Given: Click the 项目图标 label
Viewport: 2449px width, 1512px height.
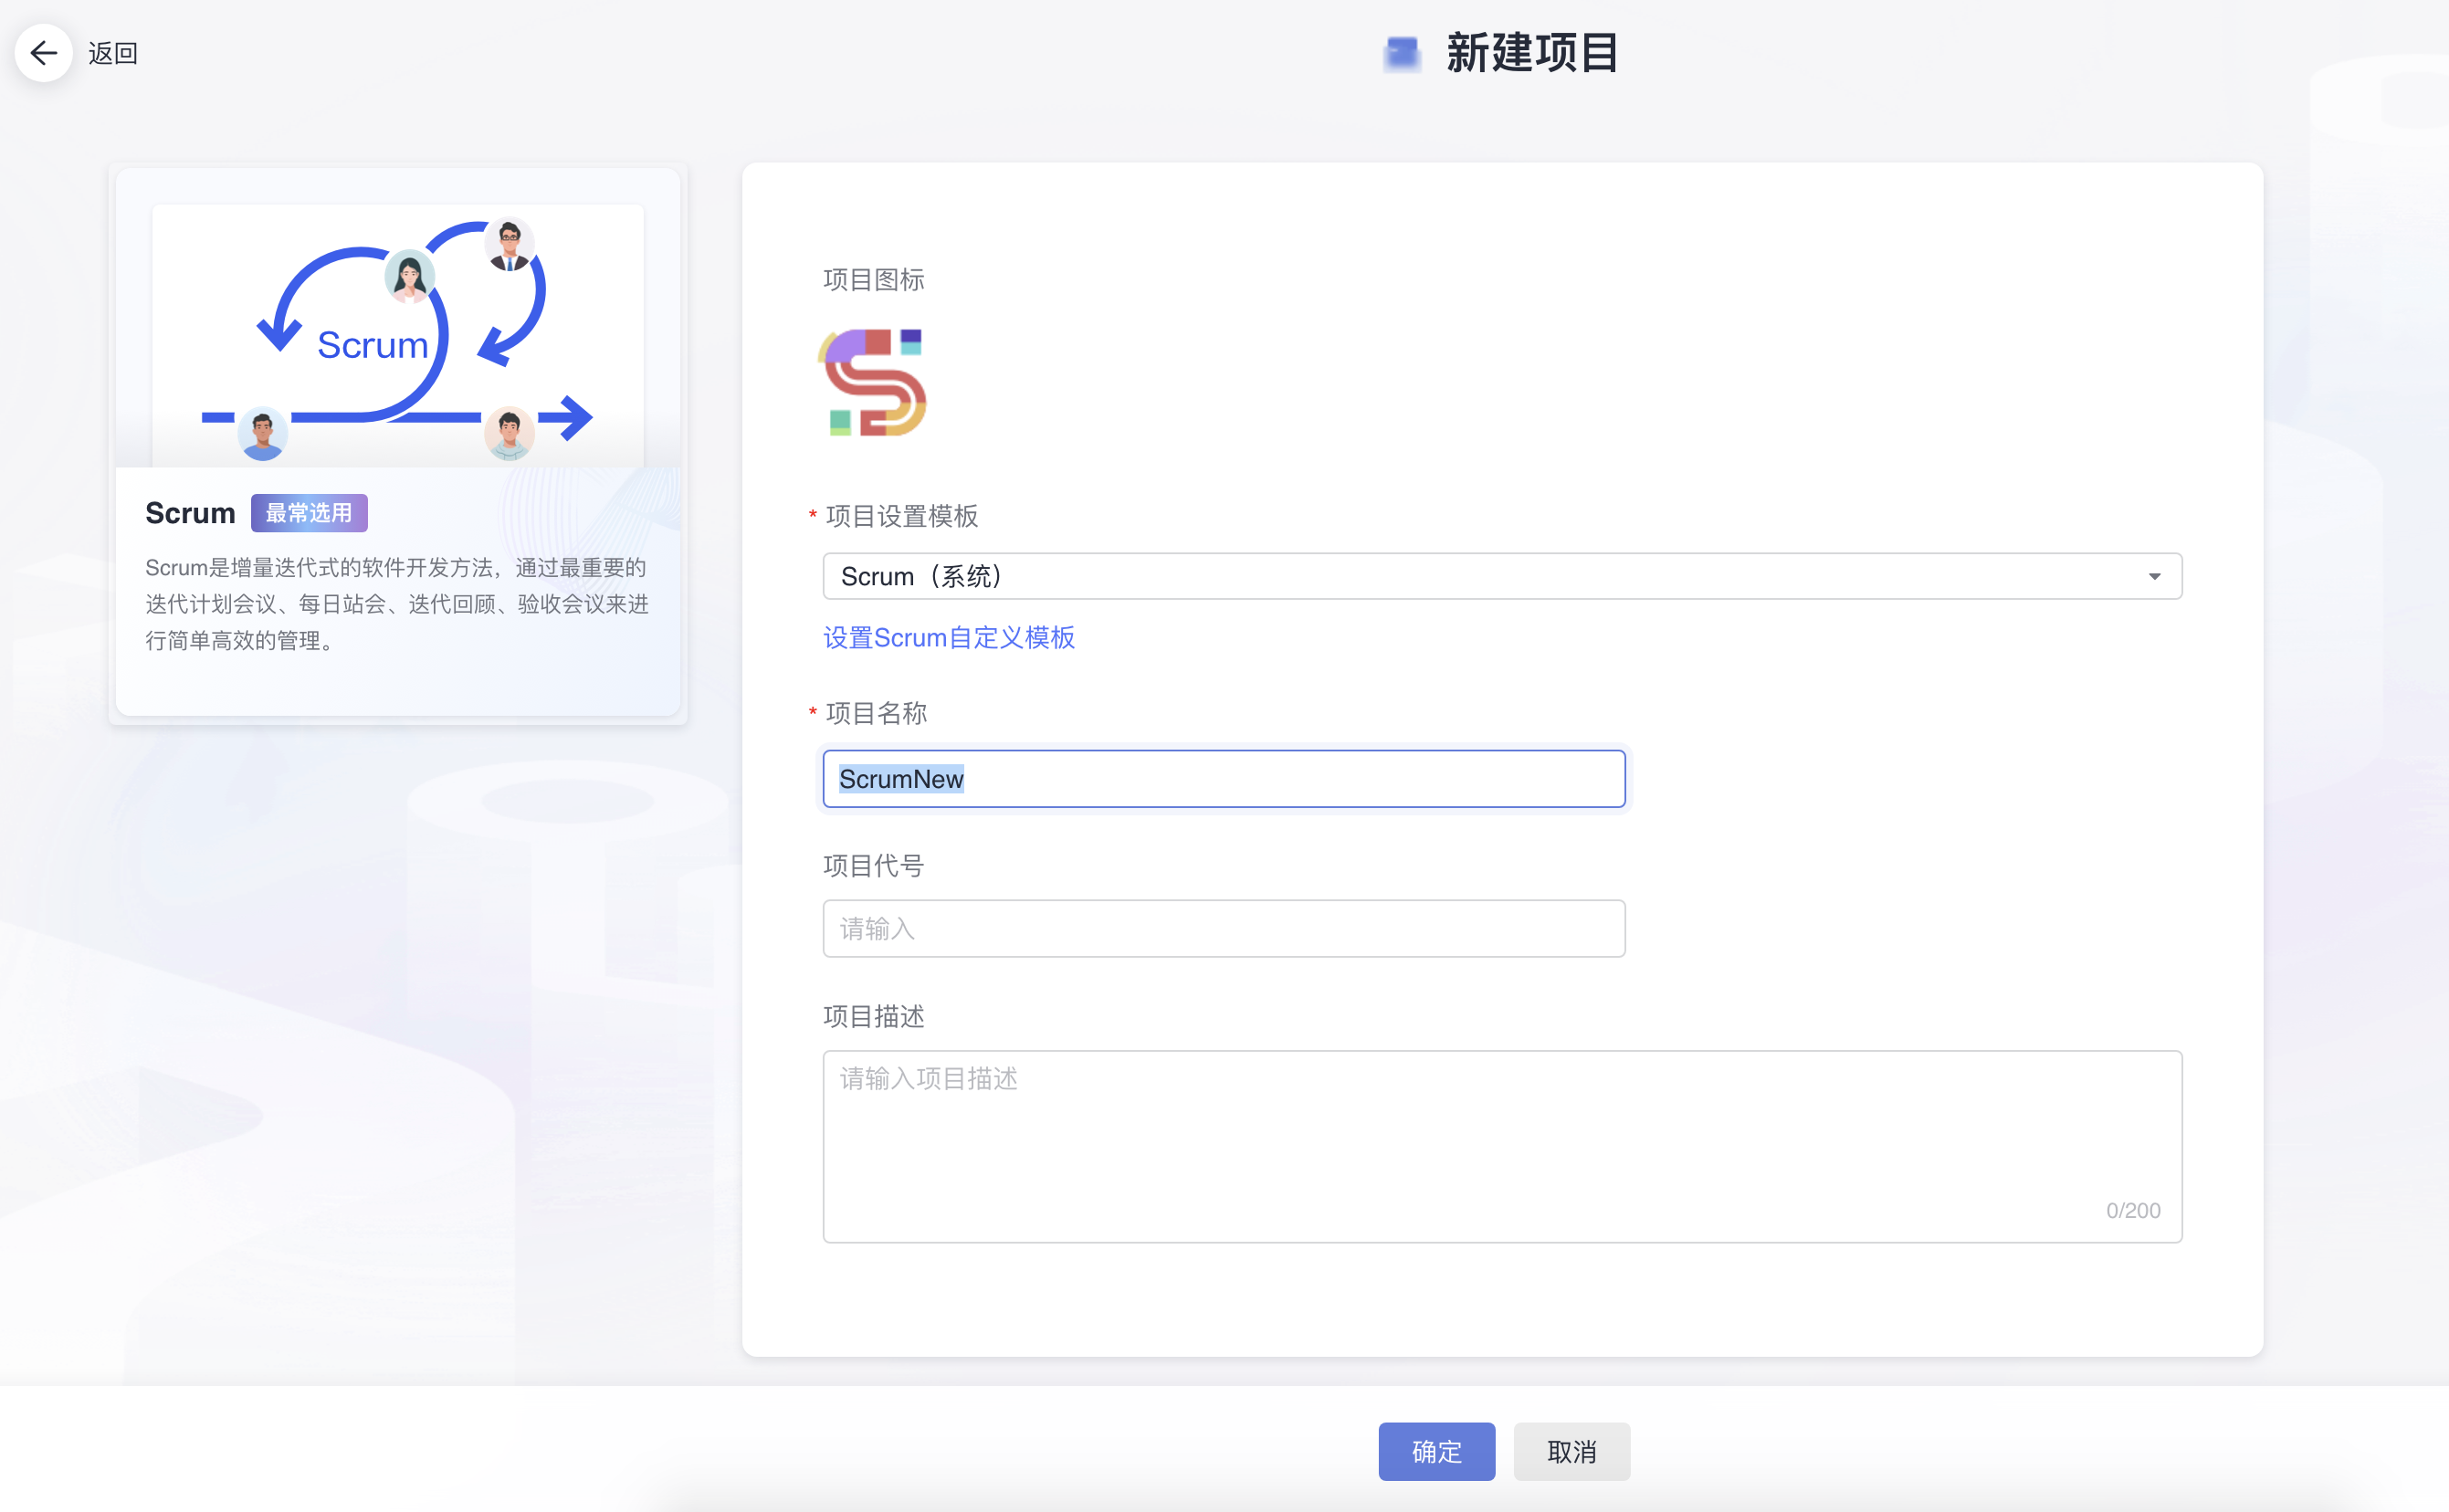Looking at the screenshot, I should [874, 279].
